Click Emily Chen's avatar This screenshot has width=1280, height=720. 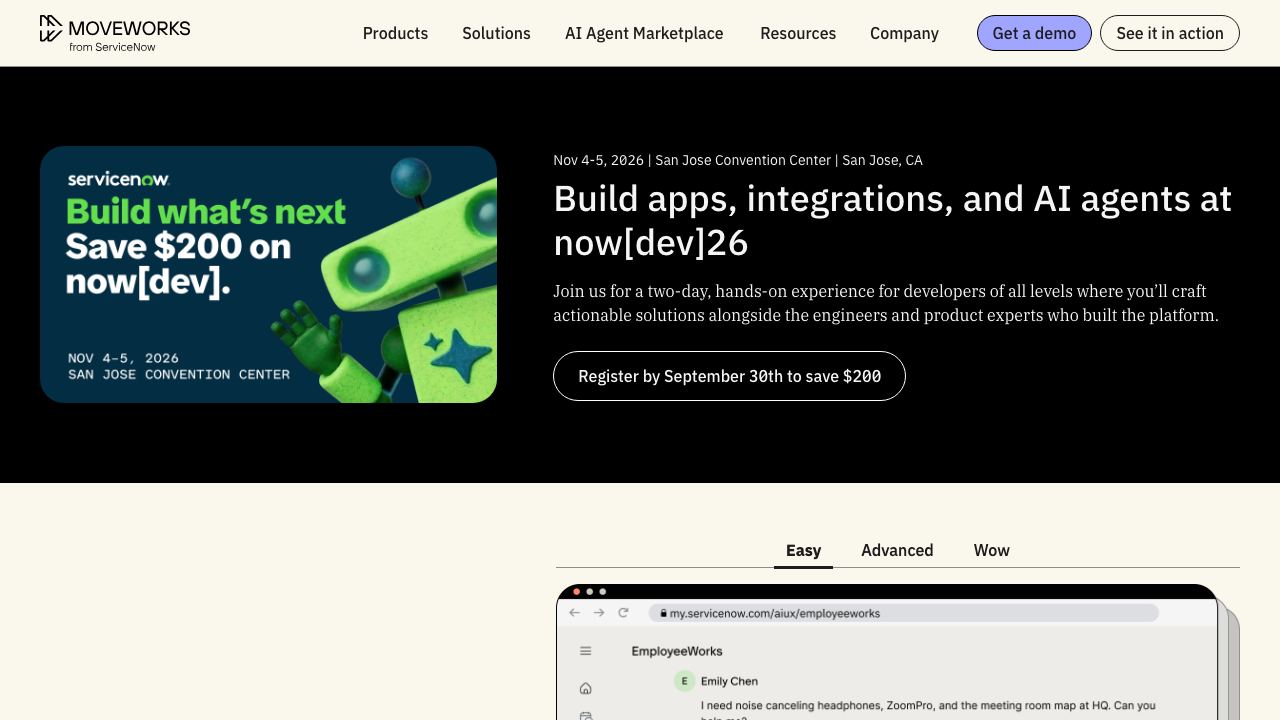click(684, 681)
